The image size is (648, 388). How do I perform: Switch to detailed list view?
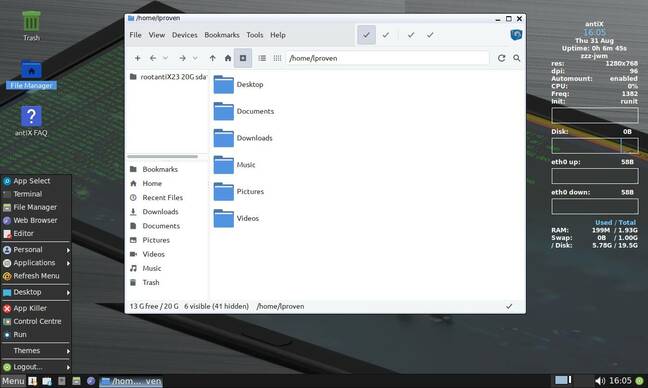pyautogui.click(x=262, y=58)
